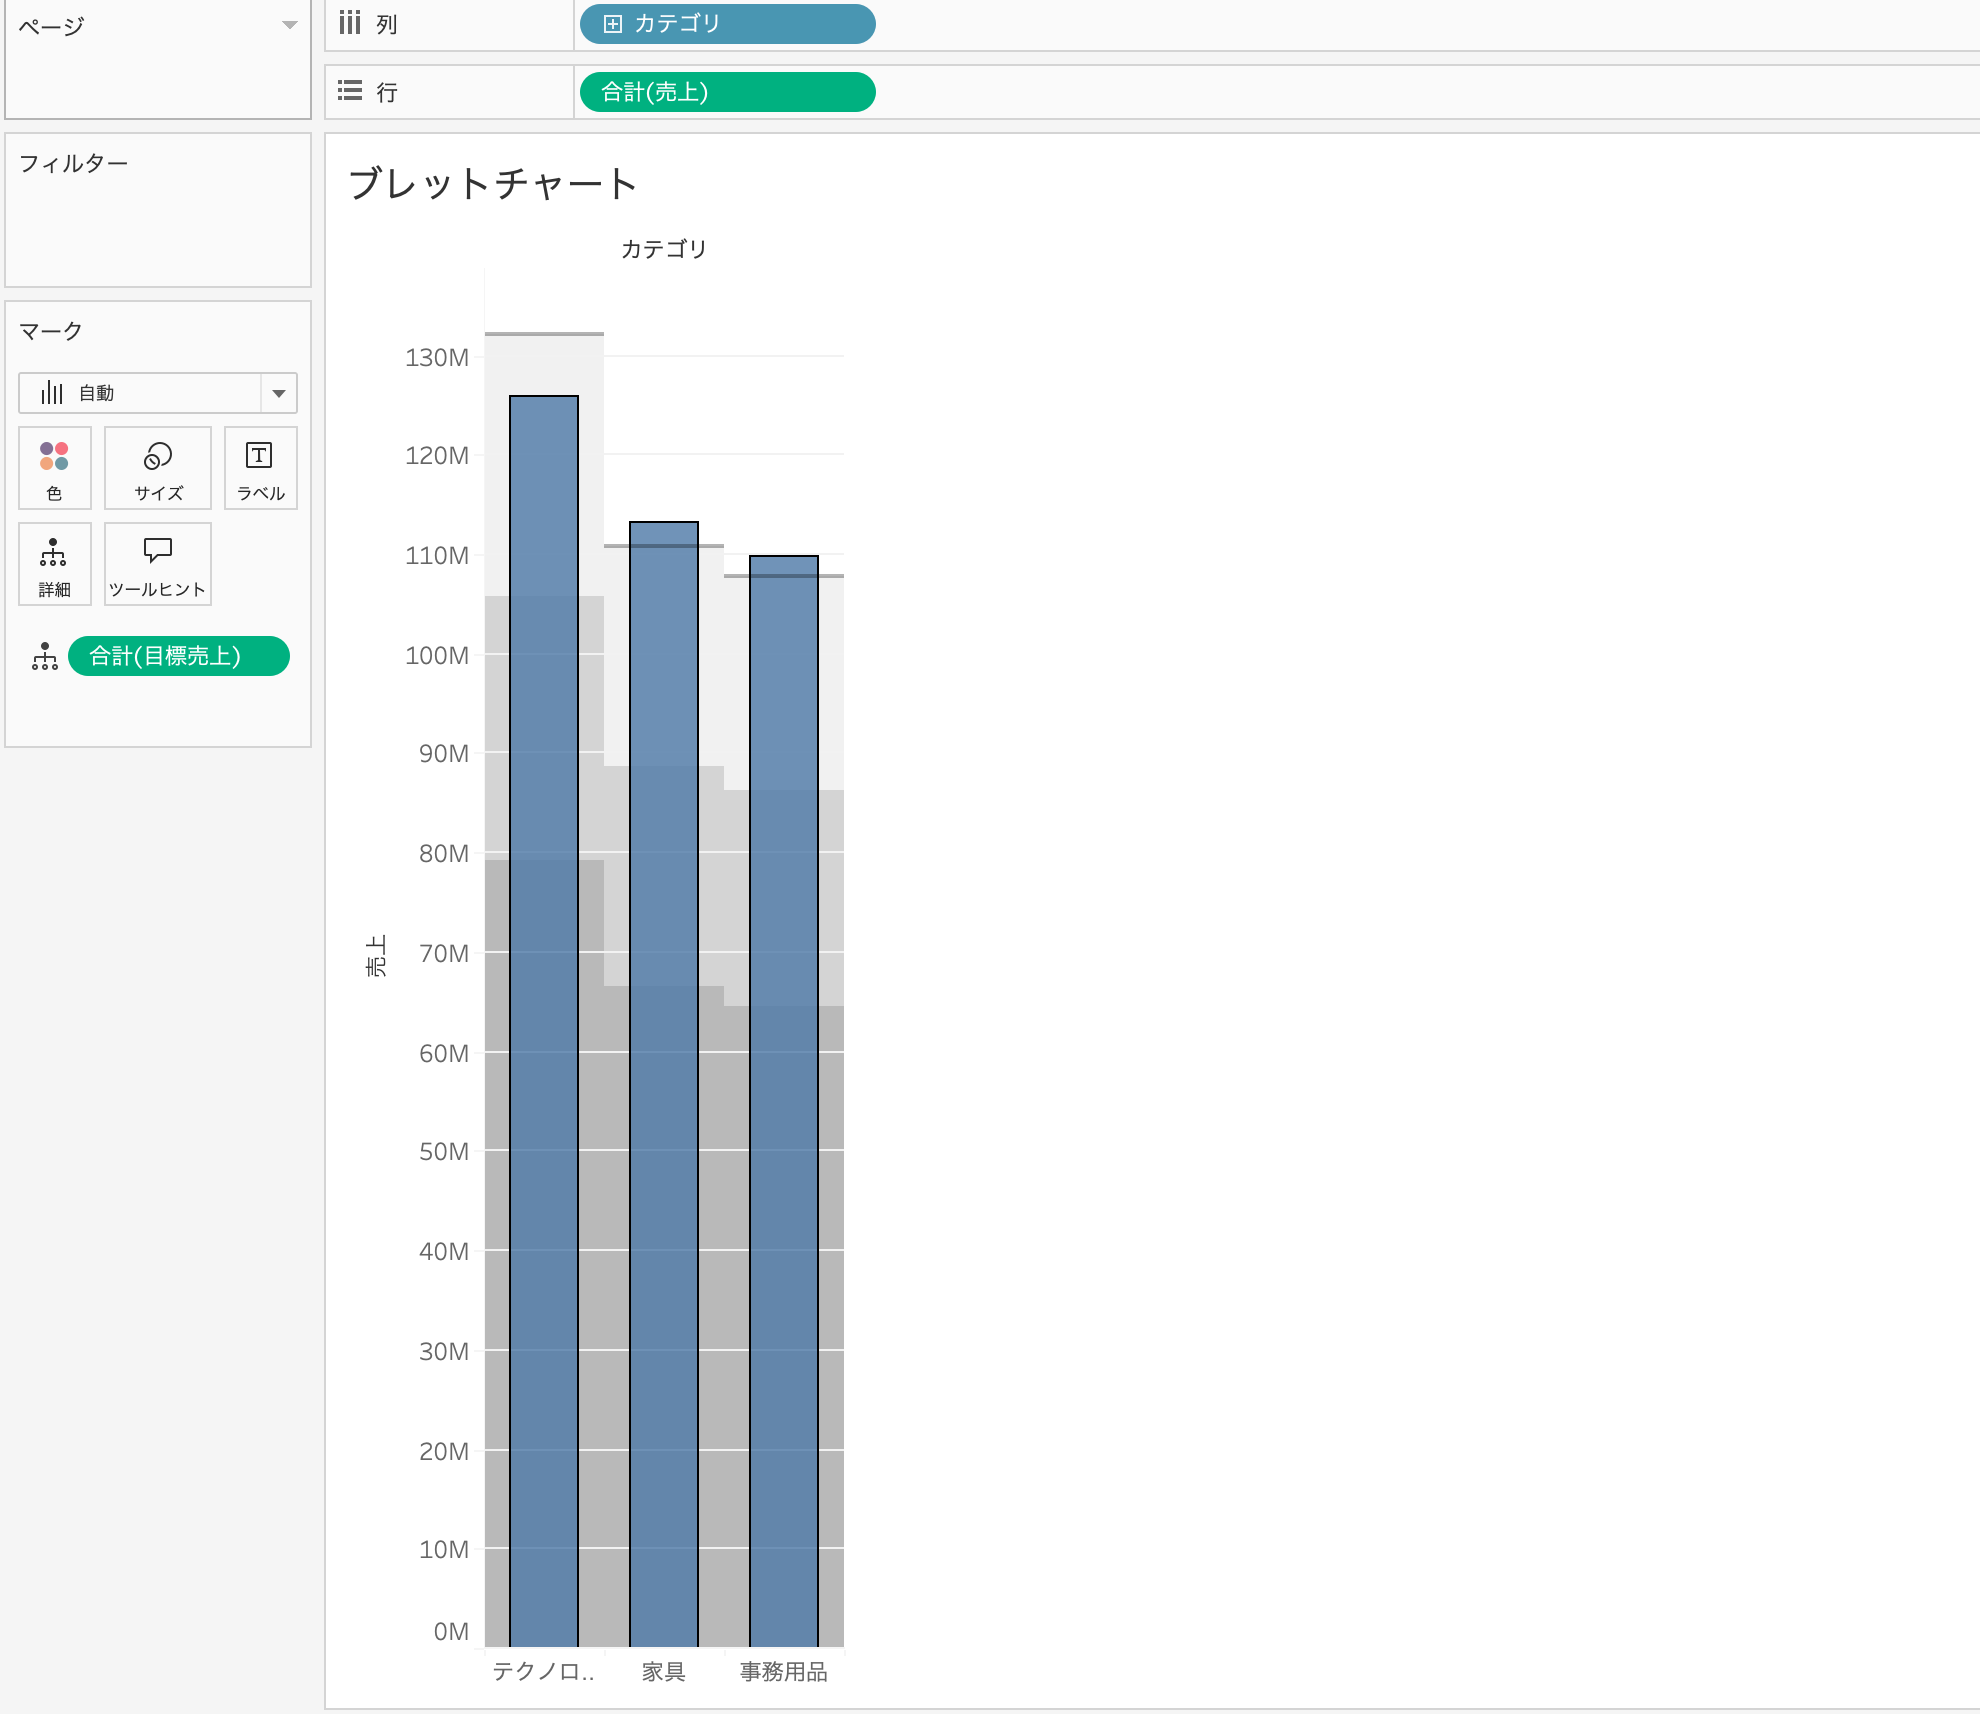Screen dimensions: 1980x1714
Task: Click the 売上 vertical axis label
Action: coord(376,955)
